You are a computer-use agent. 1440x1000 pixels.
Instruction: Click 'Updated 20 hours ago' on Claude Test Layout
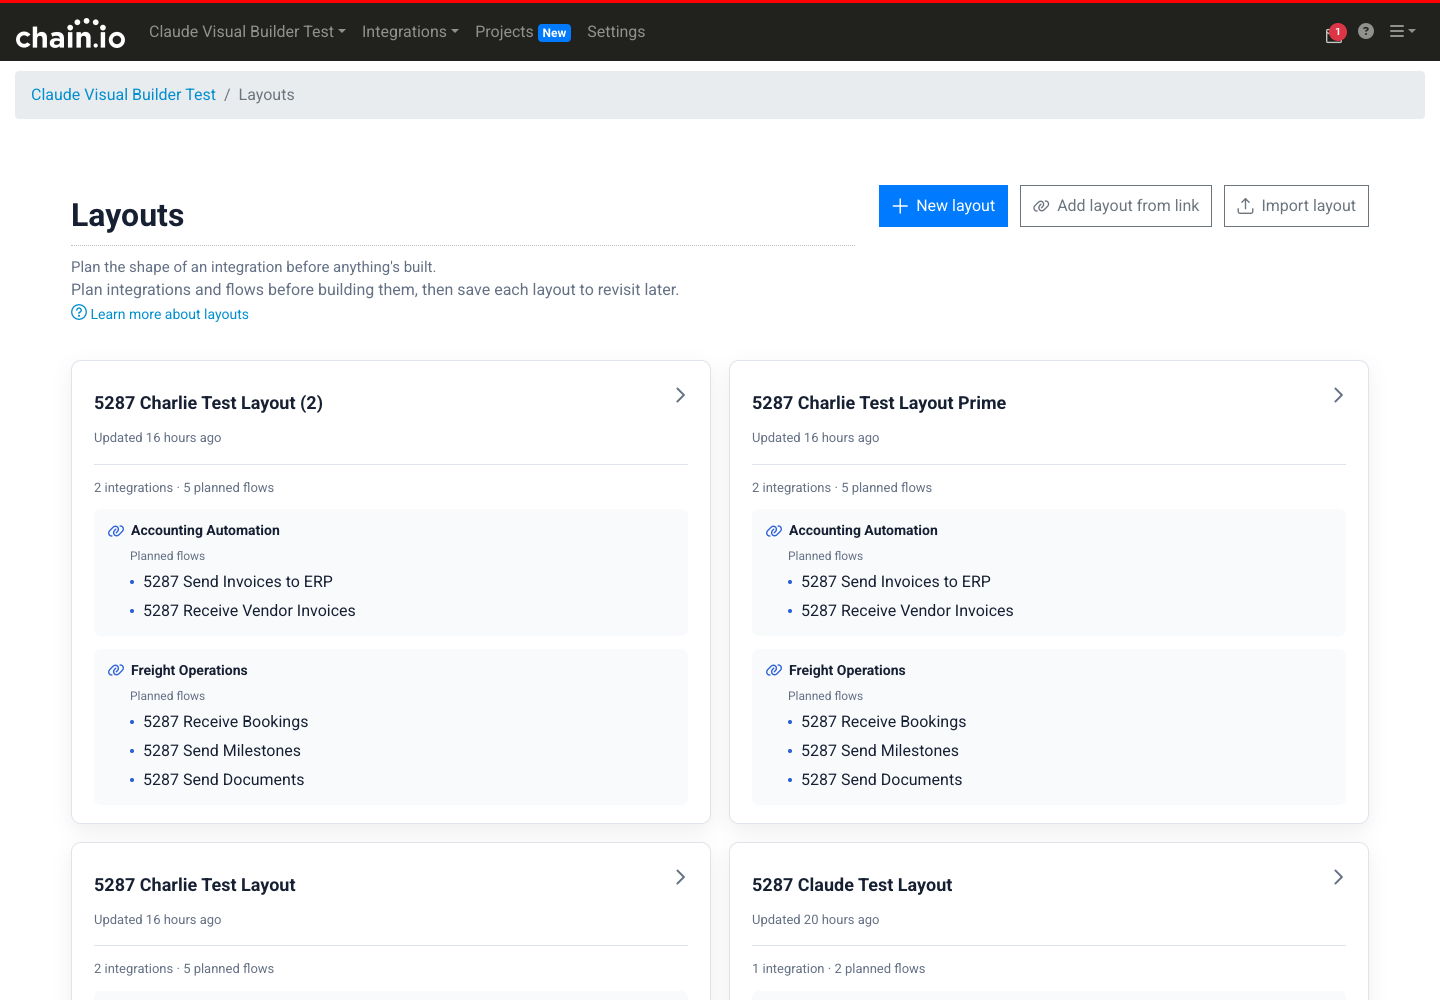(816, 920)
